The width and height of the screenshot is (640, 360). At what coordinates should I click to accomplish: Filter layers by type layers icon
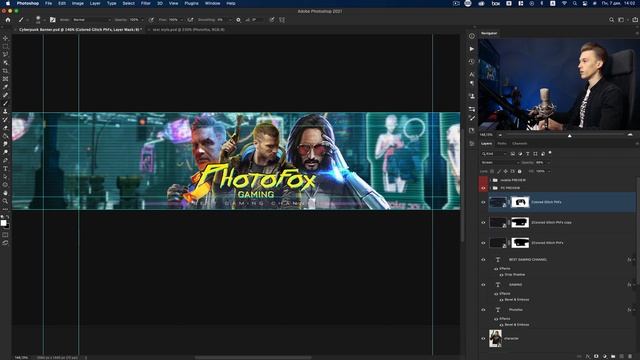(528, 154)
